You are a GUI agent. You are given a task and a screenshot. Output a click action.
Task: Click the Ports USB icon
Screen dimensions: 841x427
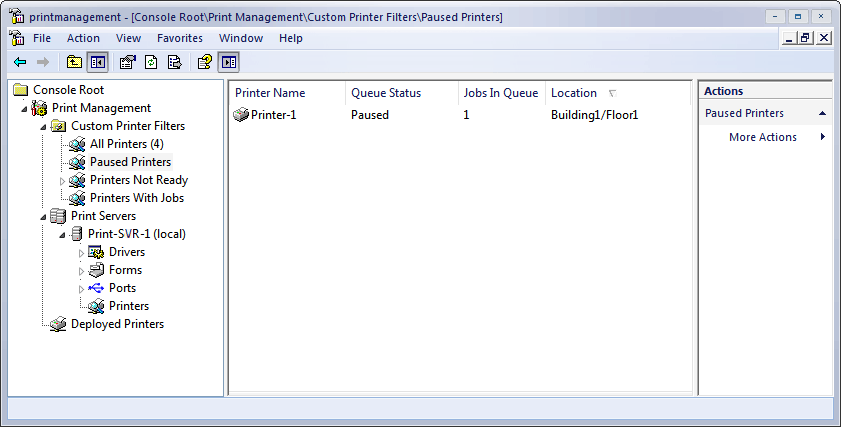[96, 288]
